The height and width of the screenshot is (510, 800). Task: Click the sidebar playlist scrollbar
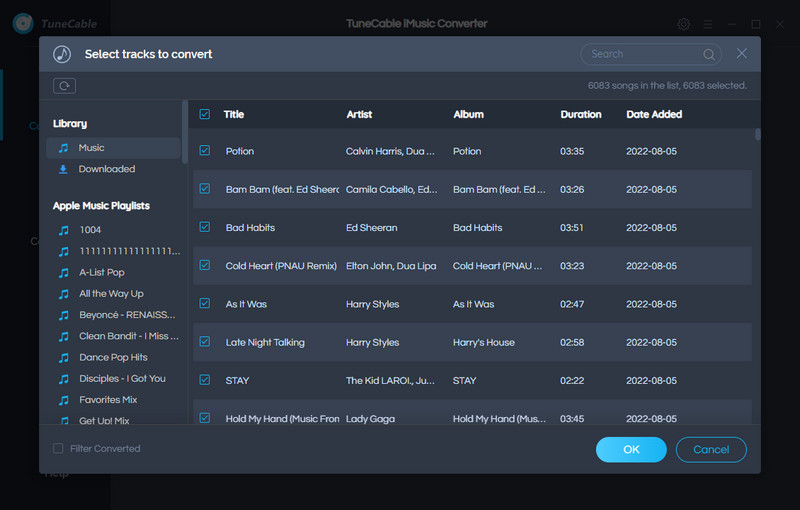click(185, 133)
